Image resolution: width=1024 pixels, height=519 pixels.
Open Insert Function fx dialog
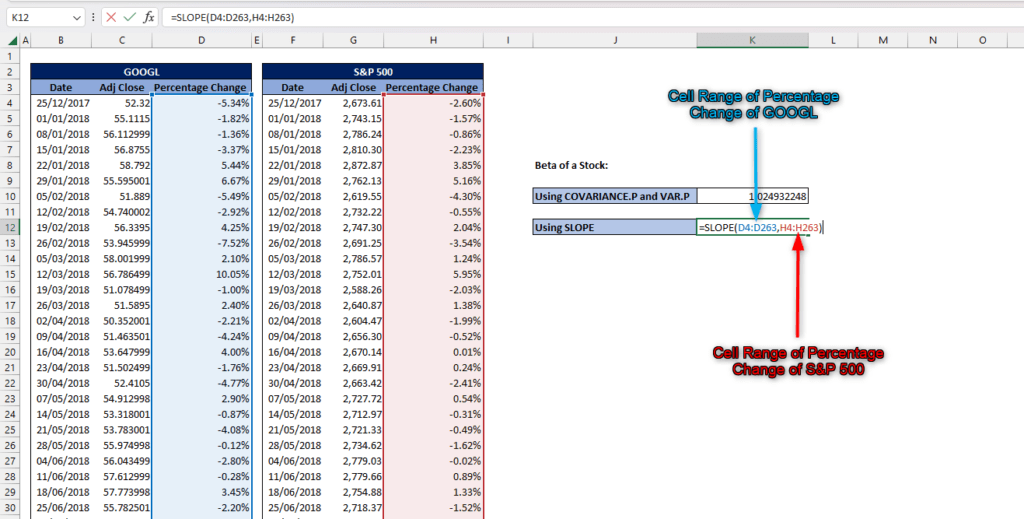tap(149, 18)
